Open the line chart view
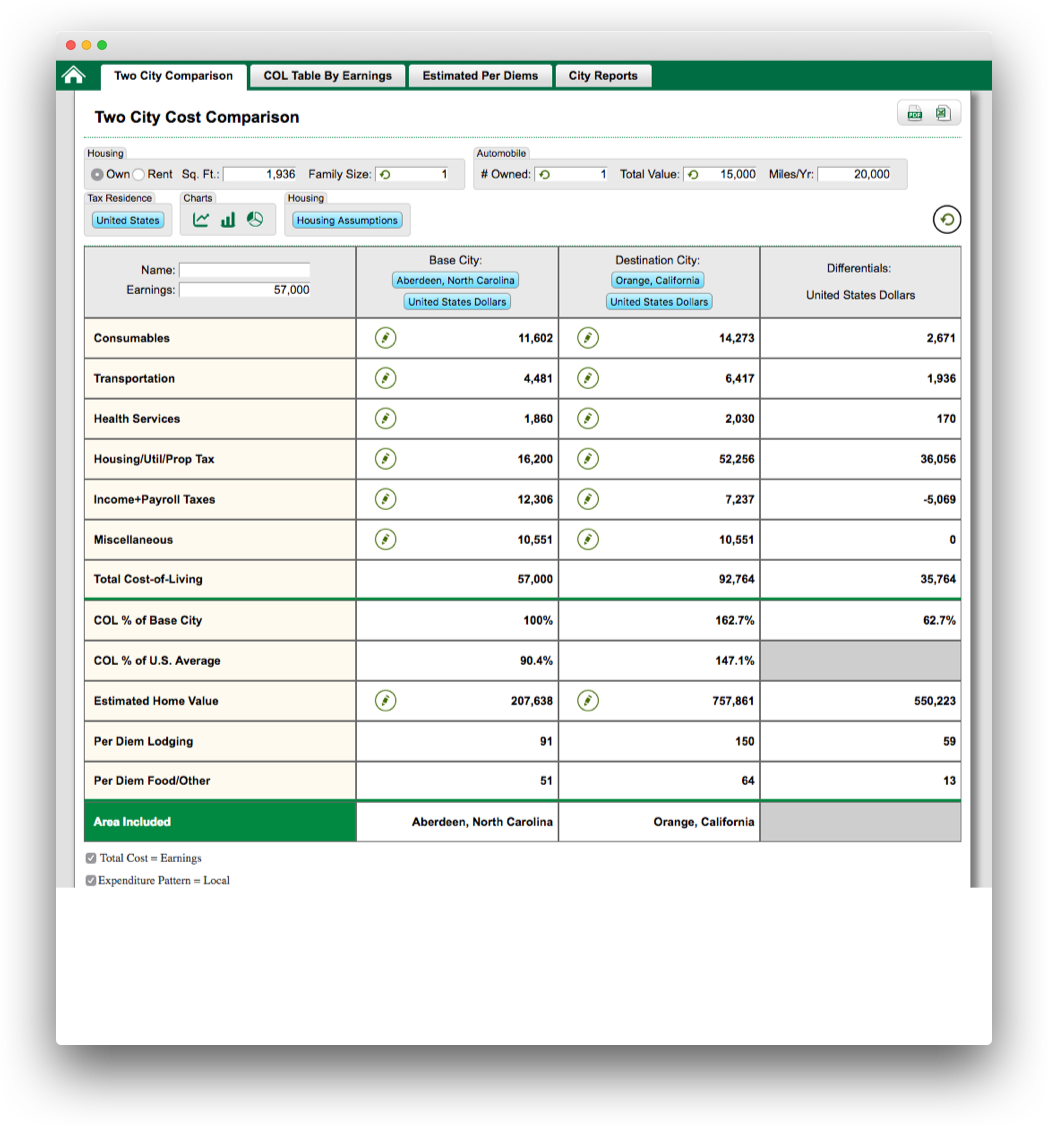This screenshot has height=1126, width=1048. click(200, 220)
